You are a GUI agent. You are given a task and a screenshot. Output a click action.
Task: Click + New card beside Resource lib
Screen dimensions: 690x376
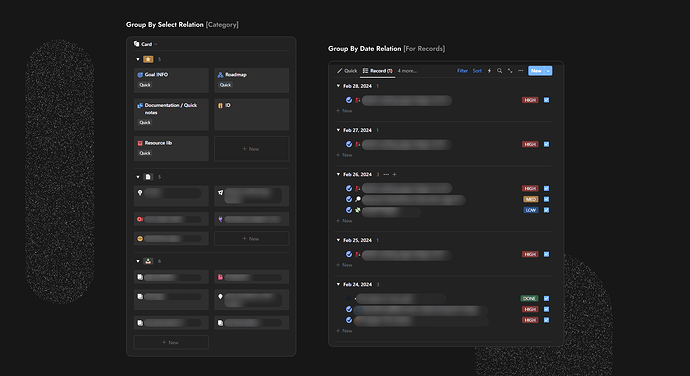click(252, 149)
